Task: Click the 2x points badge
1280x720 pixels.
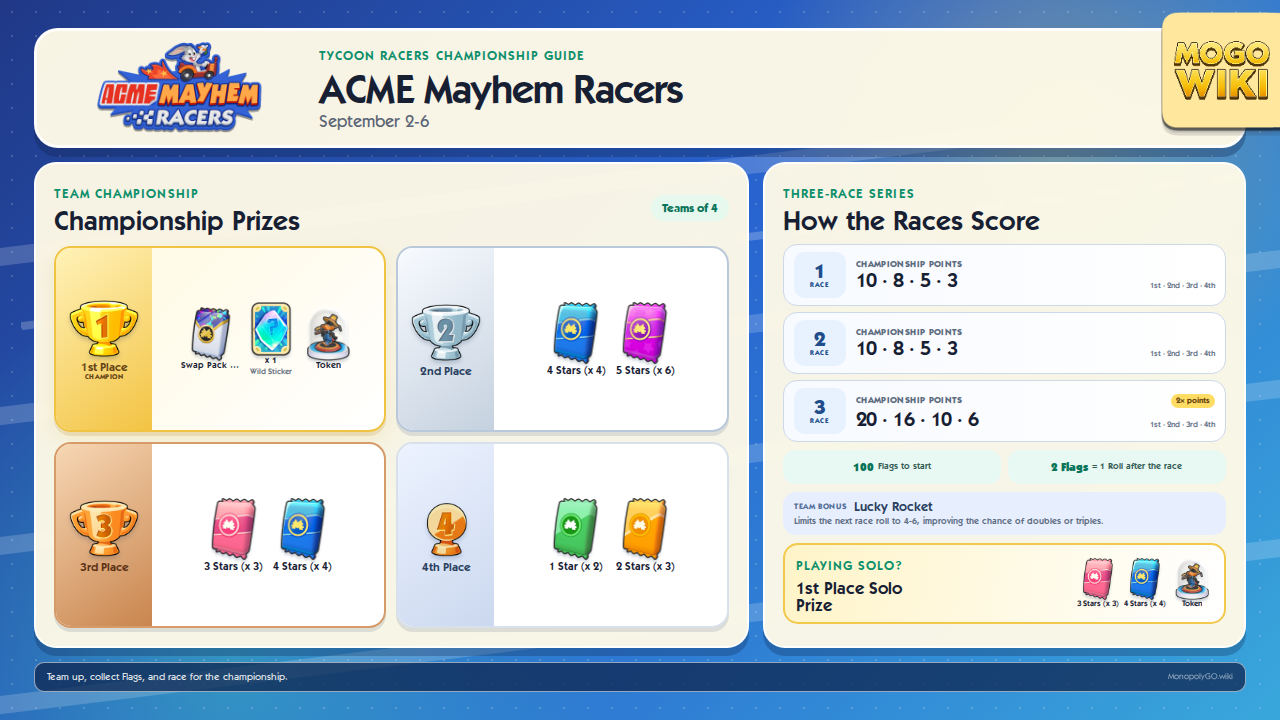Action: (x=1192, y=401)
